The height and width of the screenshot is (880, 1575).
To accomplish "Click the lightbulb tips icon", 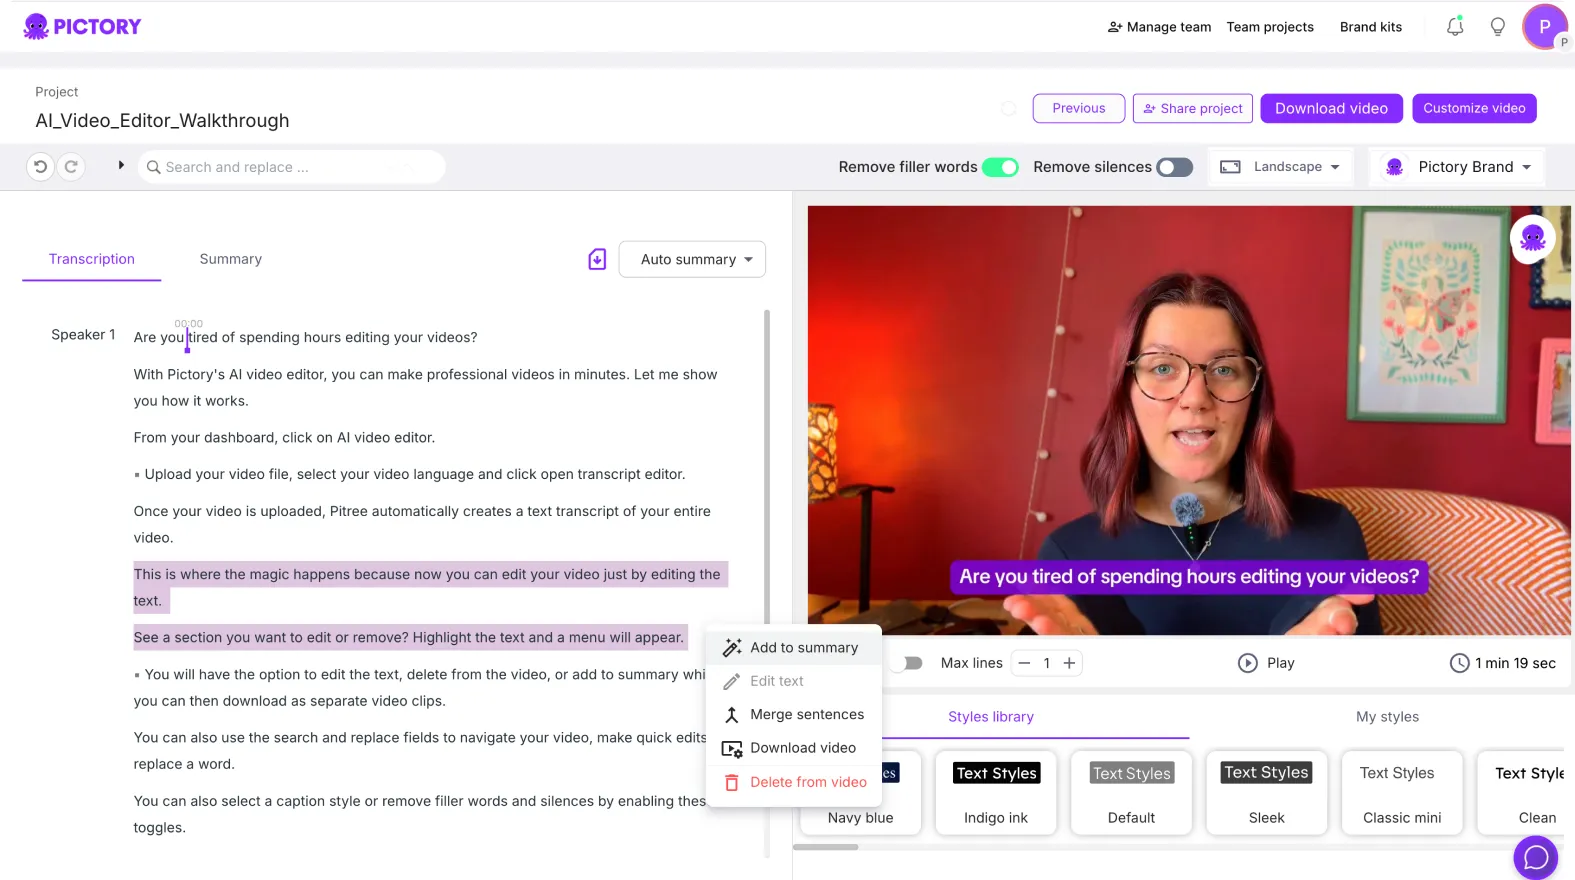I will [1497, 27].
